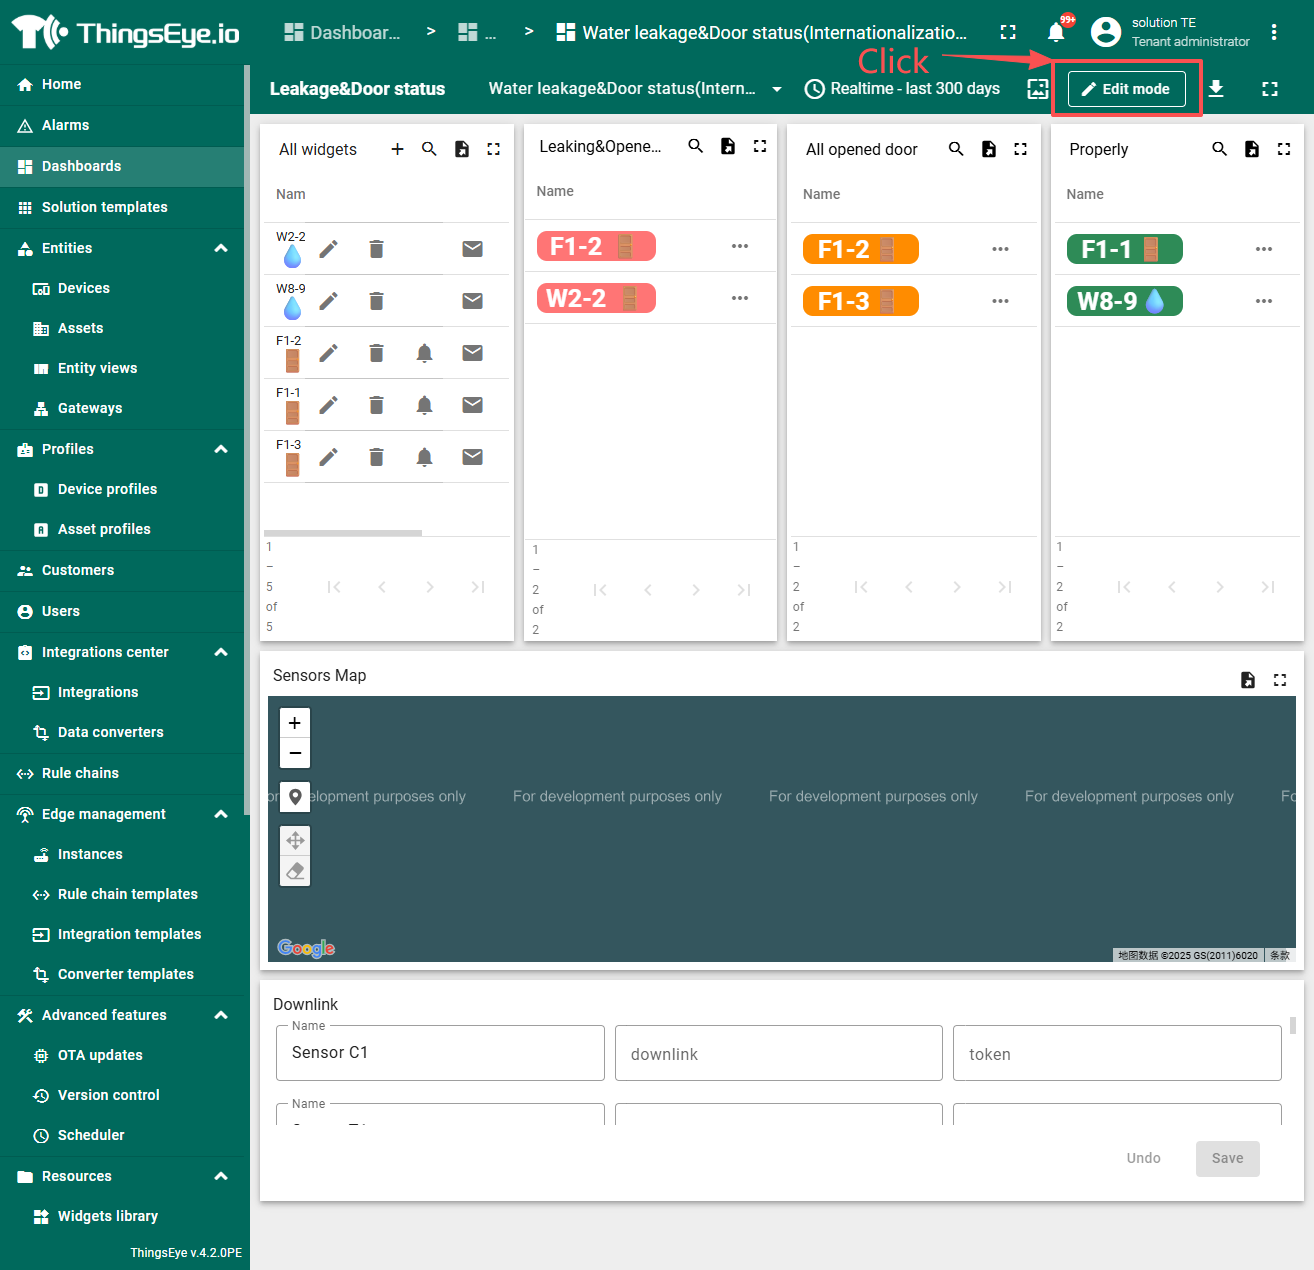Click the alarm bell icon for F1-2

coord(424,353)
